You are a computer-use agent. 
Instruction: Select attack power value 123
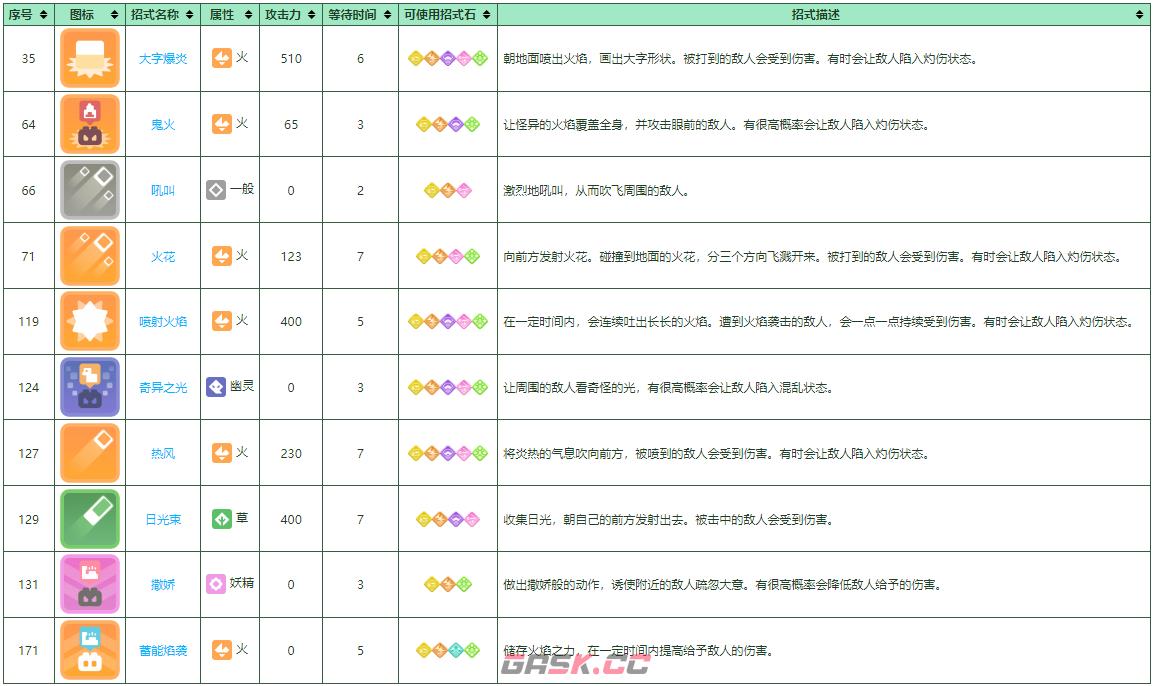click(x=291, y=257)
